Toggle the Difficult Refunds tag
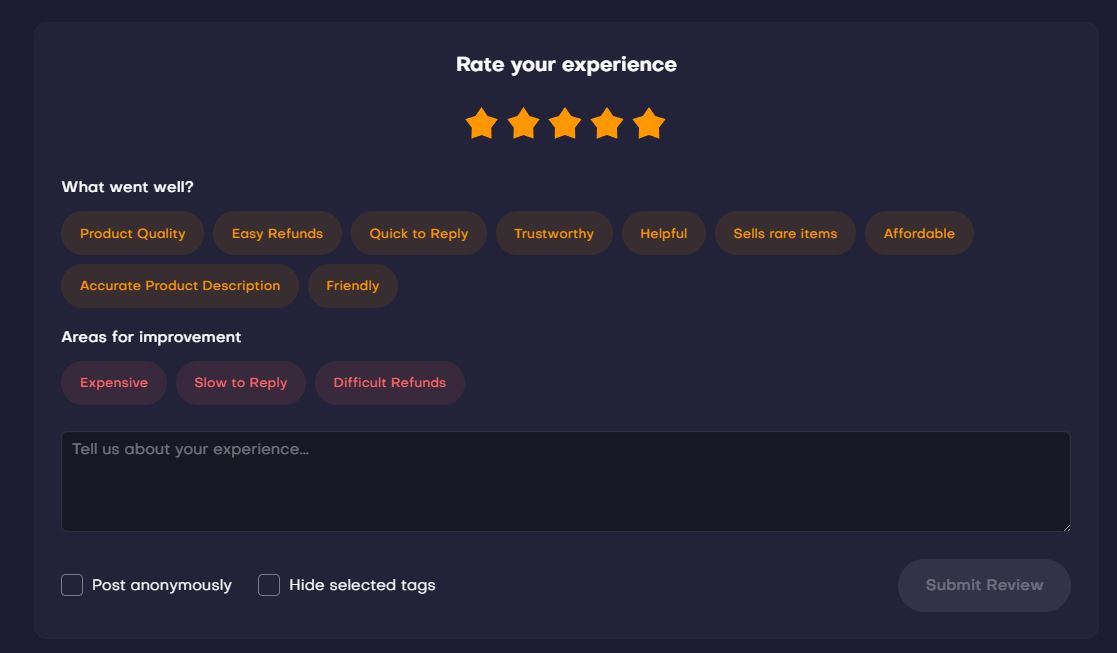1117x653 pixels. (x=389, y=382)
